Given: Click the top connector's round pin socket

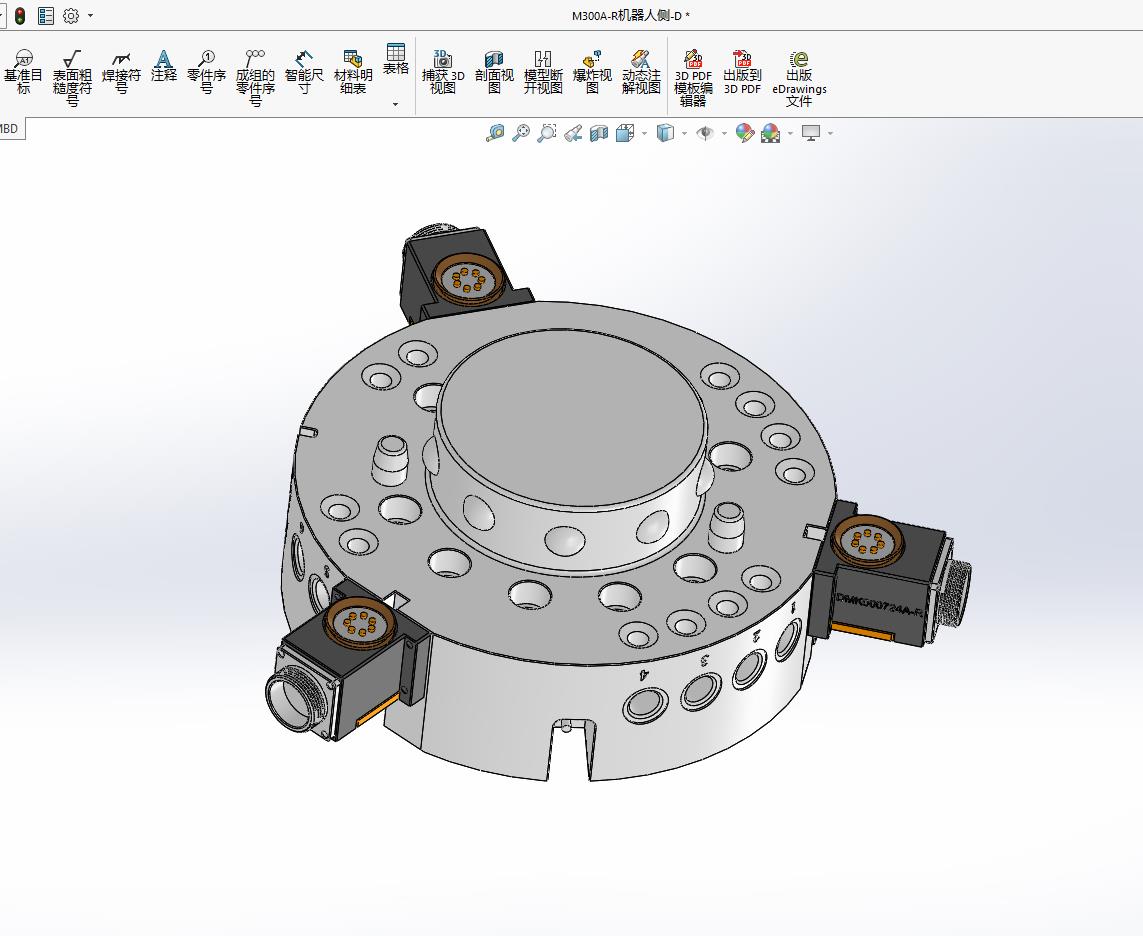Looking at the screenshot, I should tap(467, 278).
